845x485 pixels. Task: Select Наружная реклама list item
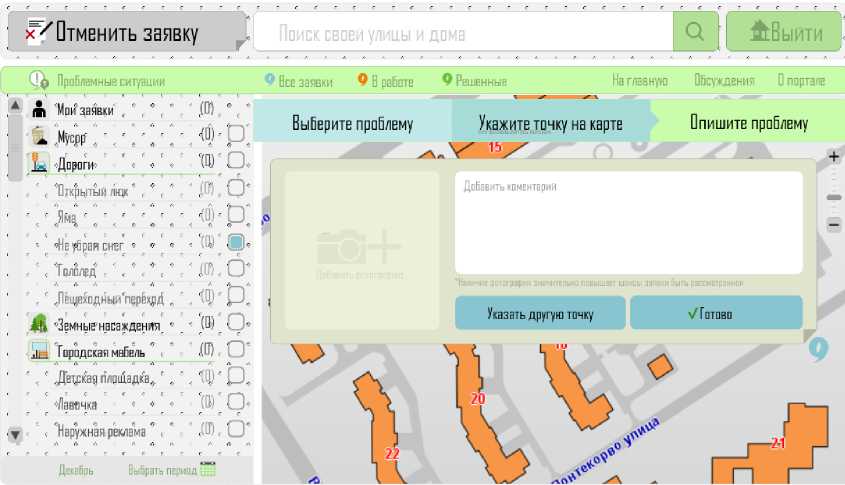pos(101,431)
